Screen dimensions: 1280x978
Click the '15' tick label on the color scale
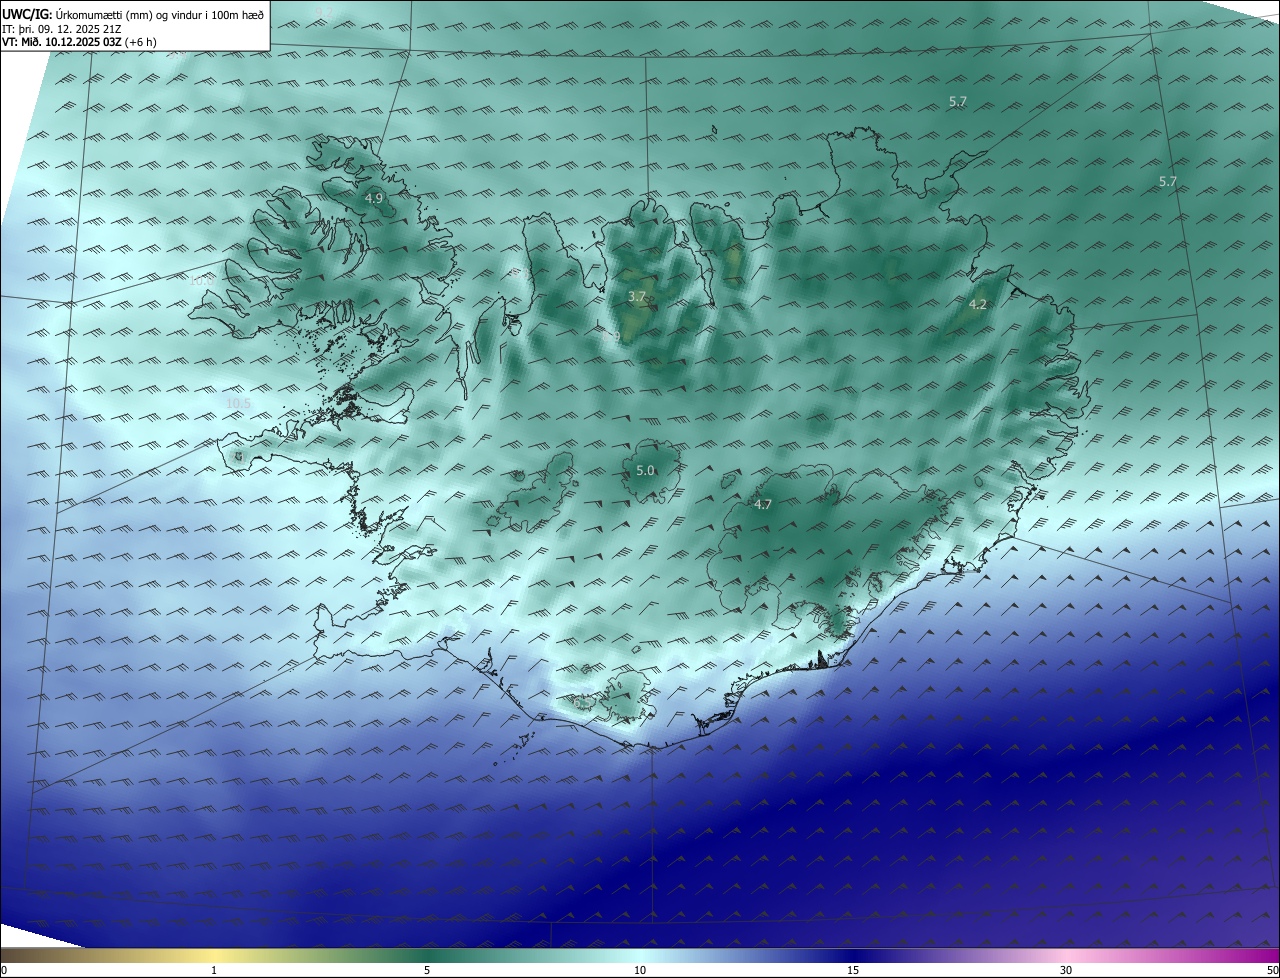coord(853,970)
